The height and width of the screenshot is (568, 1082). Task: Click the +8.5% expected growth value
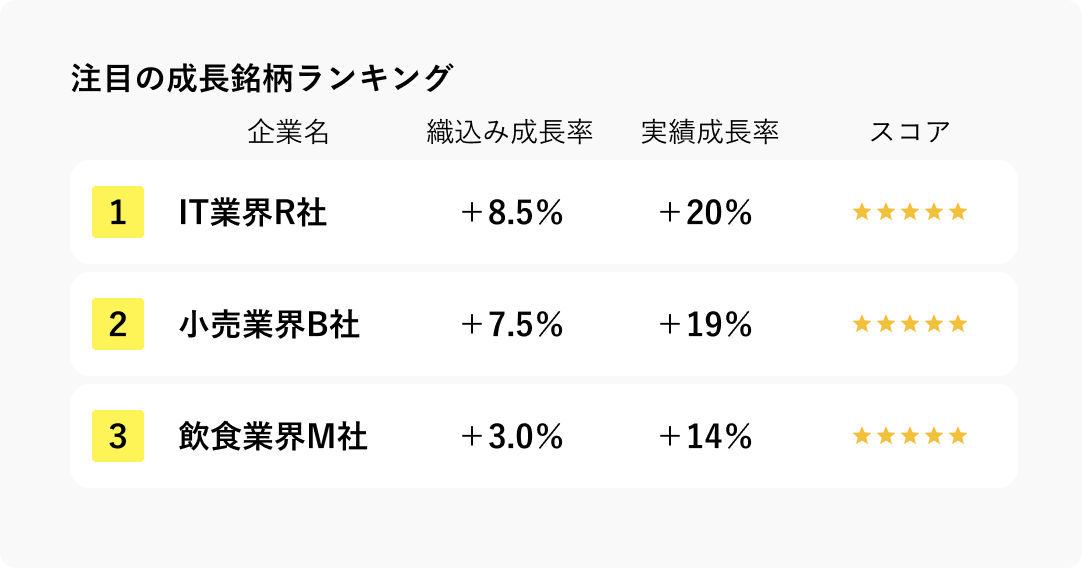tap(511, 212)
